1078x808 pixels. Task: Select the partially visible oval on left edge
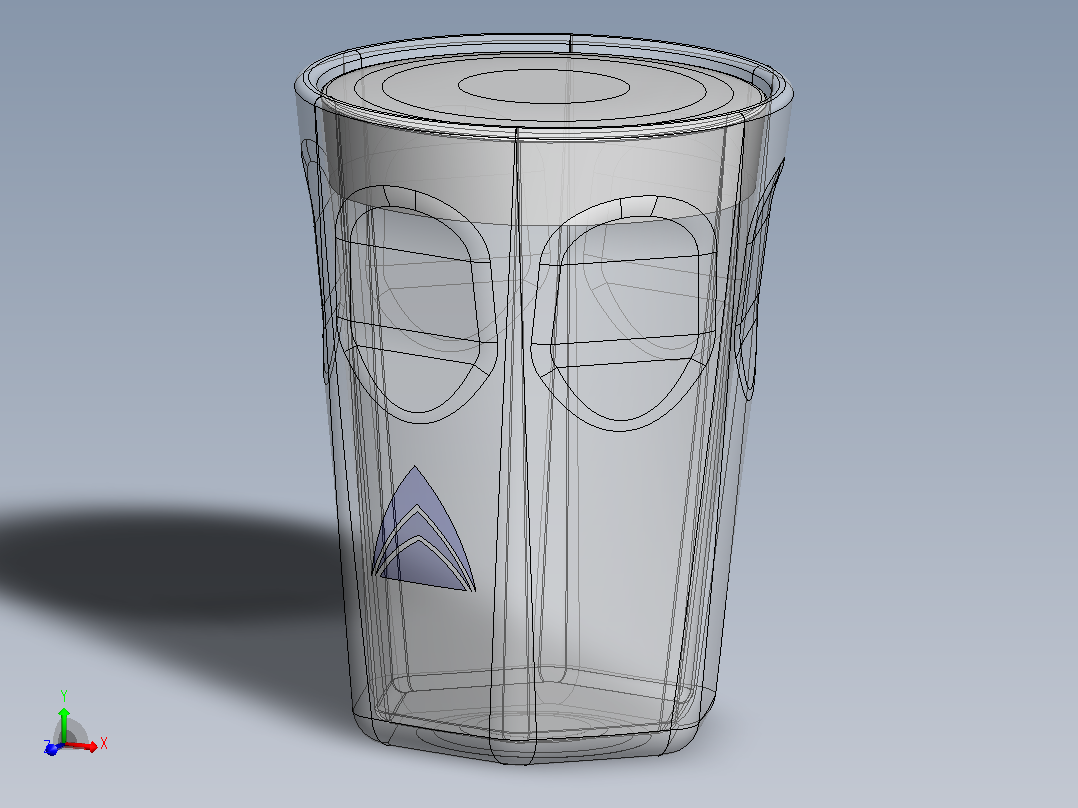click(x=318, y=261)
